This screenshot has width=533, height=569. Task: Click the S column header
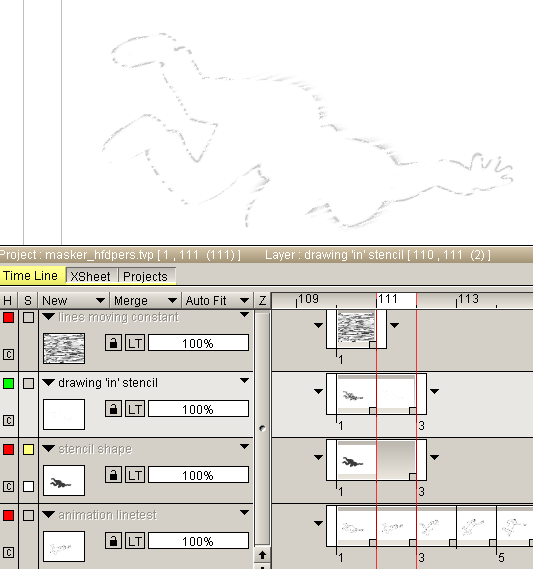coord(28,300)
